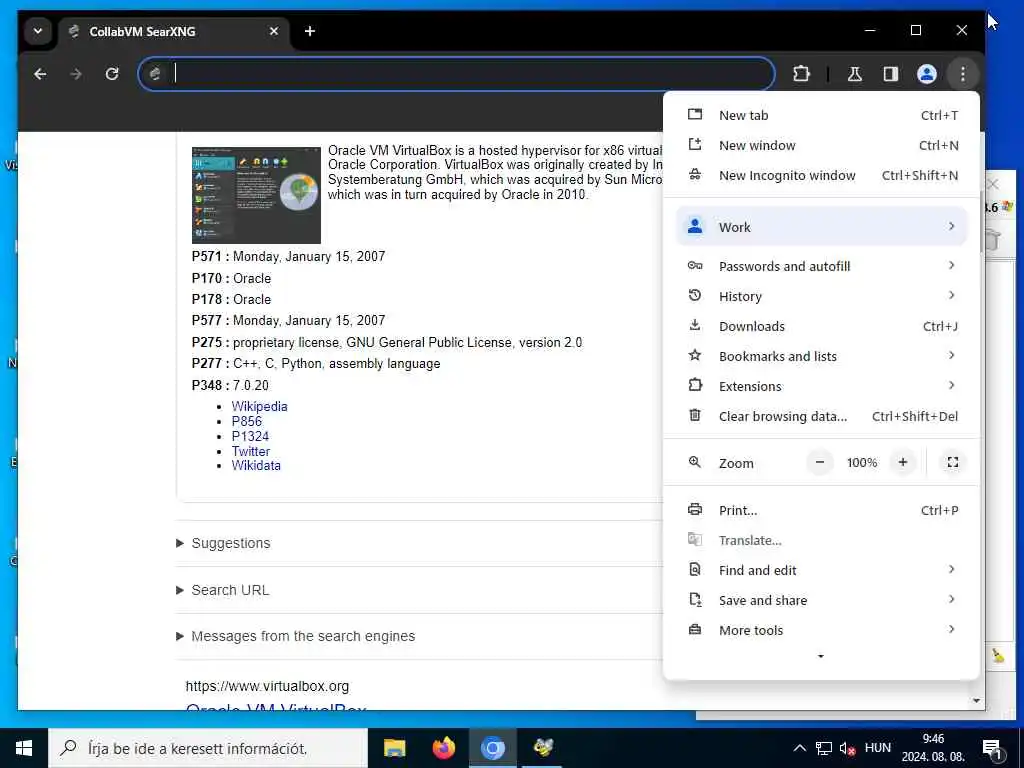Open the Wikidata link
Screen dimensions: 1024x768
click(256, 466)
